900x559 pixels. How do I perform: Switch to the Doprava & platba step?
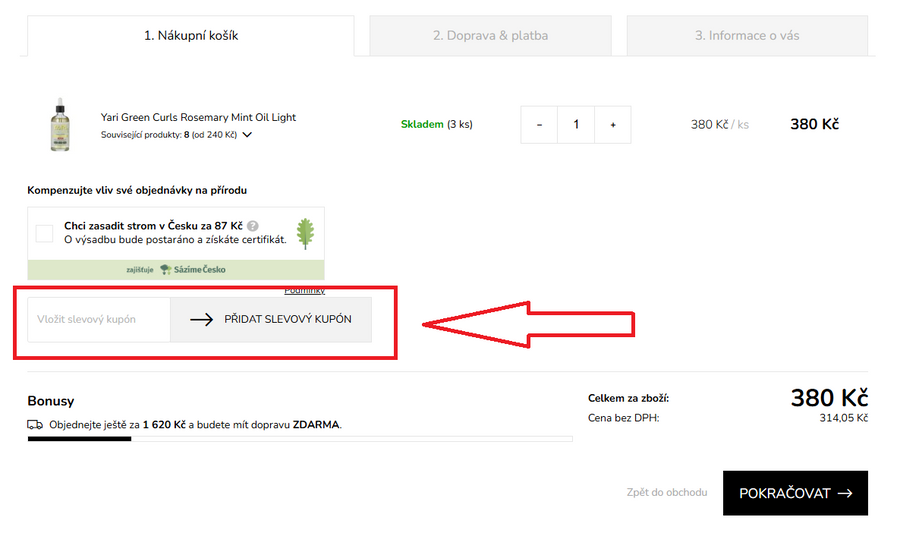(490, 36)
